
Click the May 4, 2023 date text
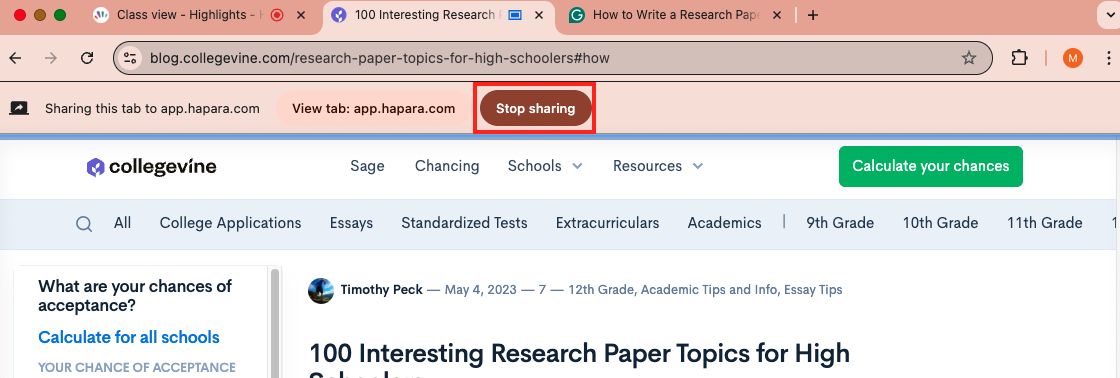481,290
